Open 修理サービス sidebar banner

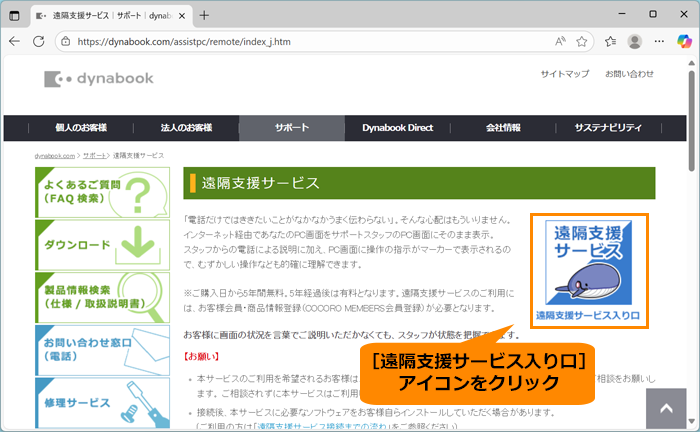tap(102, 403)
